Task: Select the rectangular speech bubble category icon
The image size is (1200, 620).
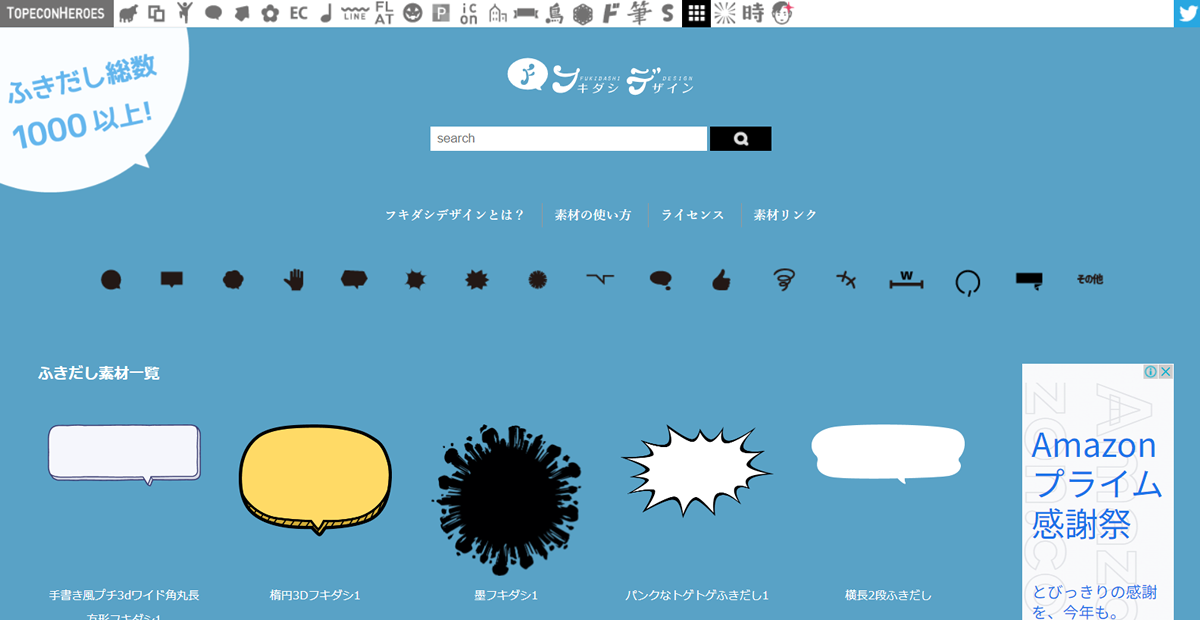Action: (172, 279)
